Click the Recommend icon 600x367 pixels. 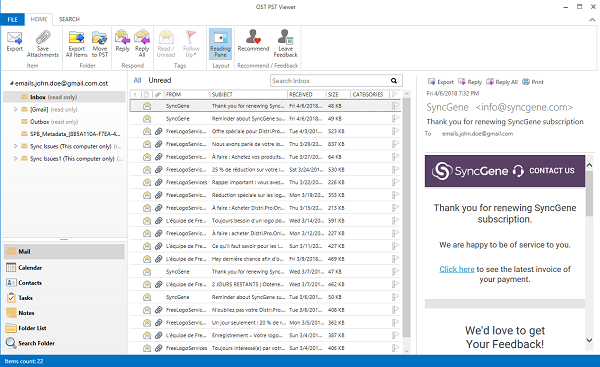253,37
